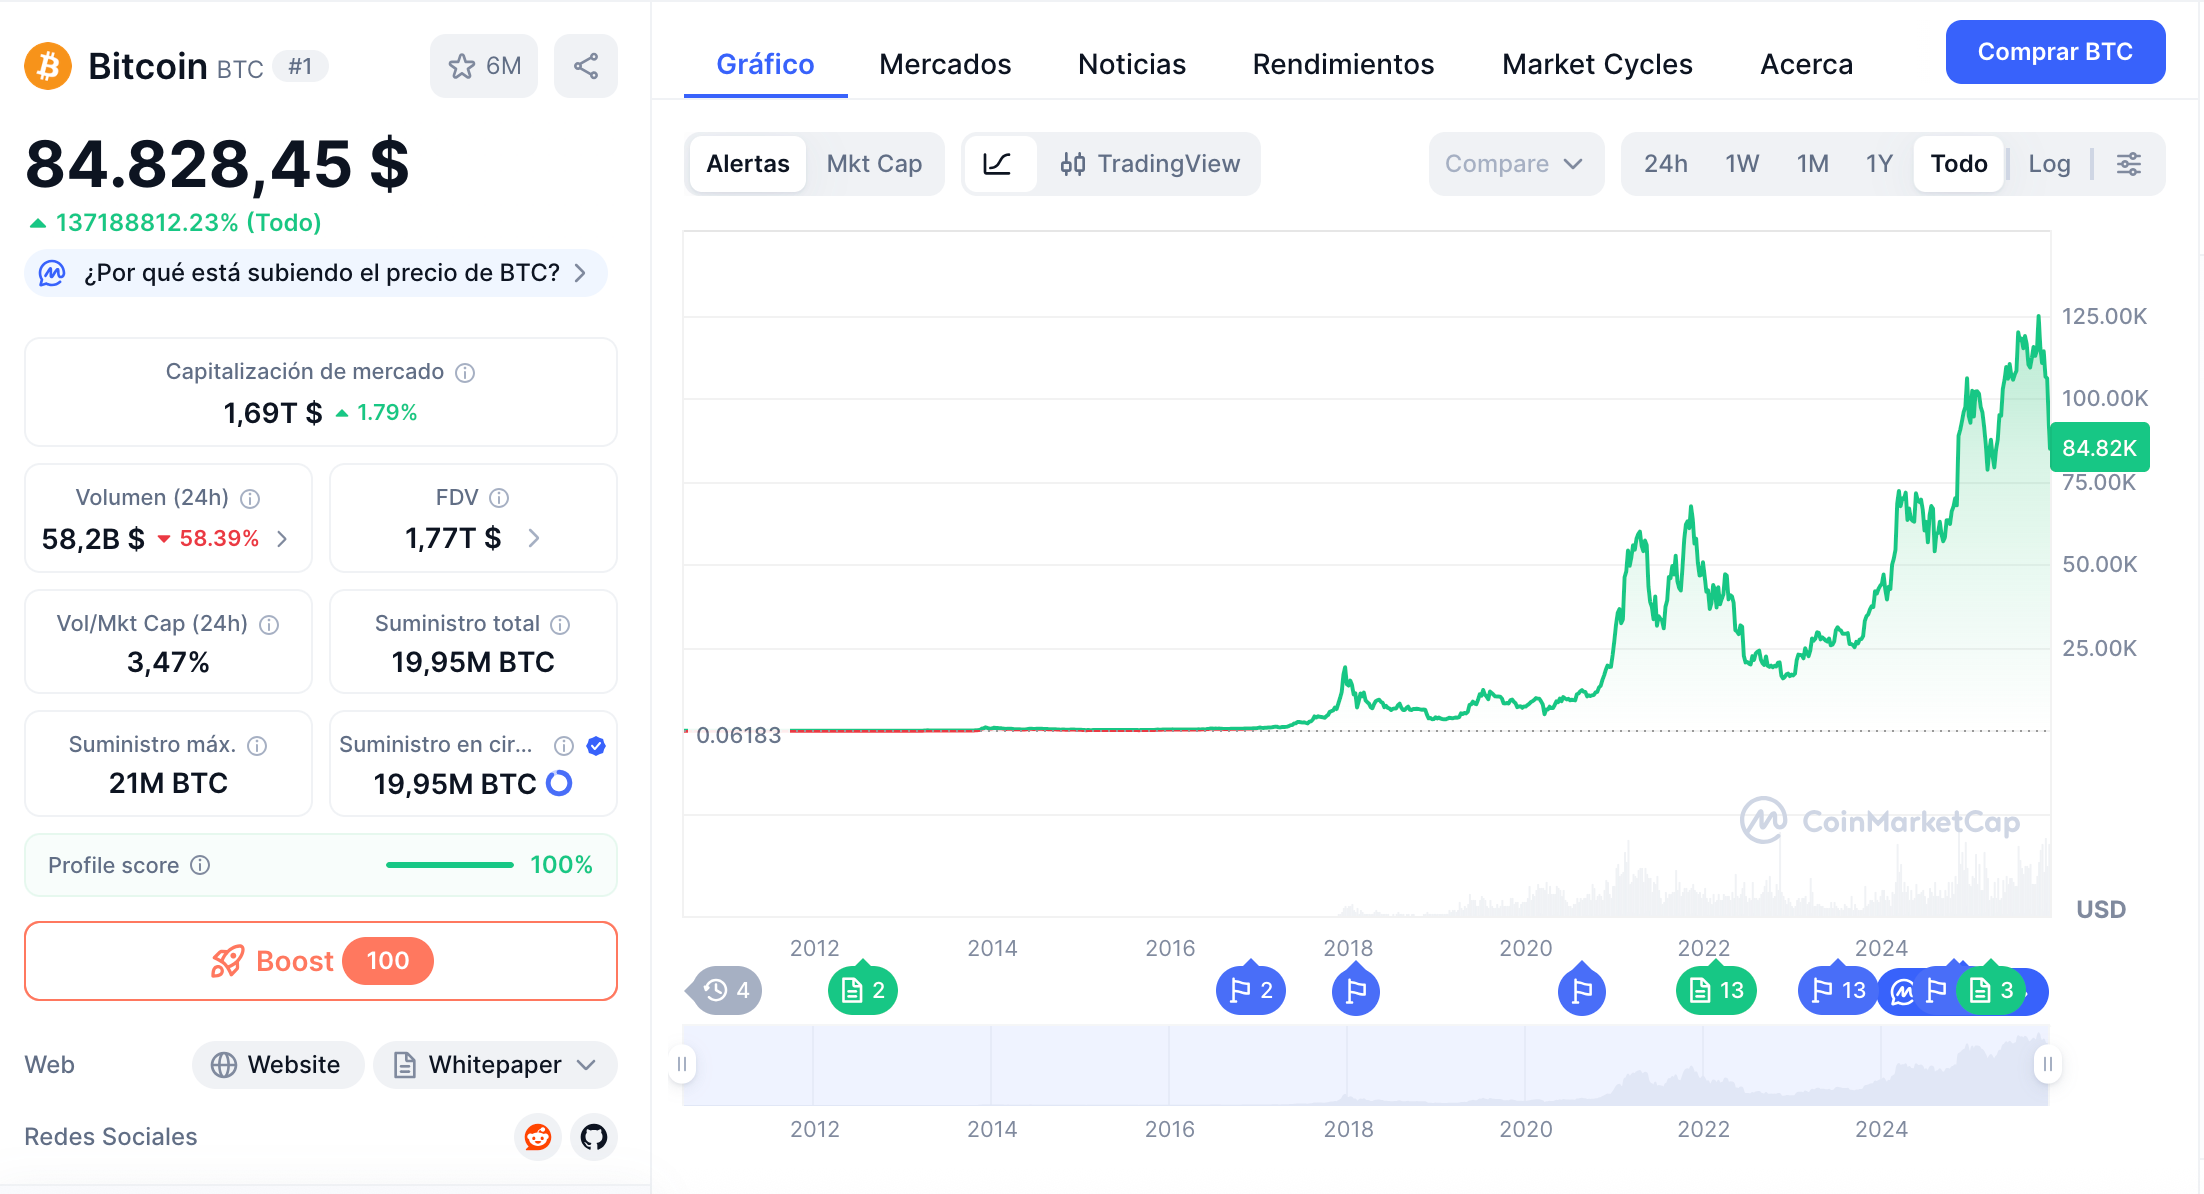Open the Website link for Bitcoin
The height and width of the screenshot is (1194, 2204).
pos(277,1065)
